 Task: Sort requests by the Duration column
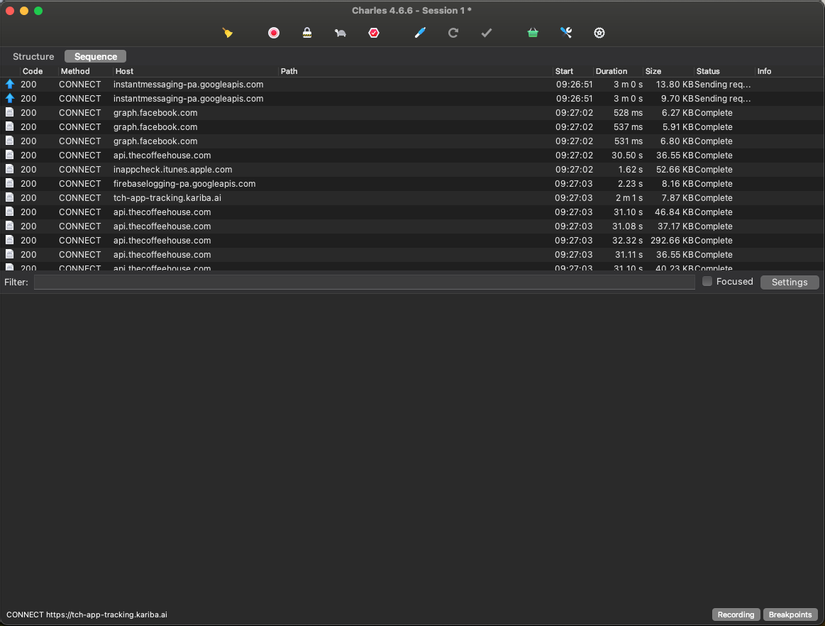tap(611, 71)
